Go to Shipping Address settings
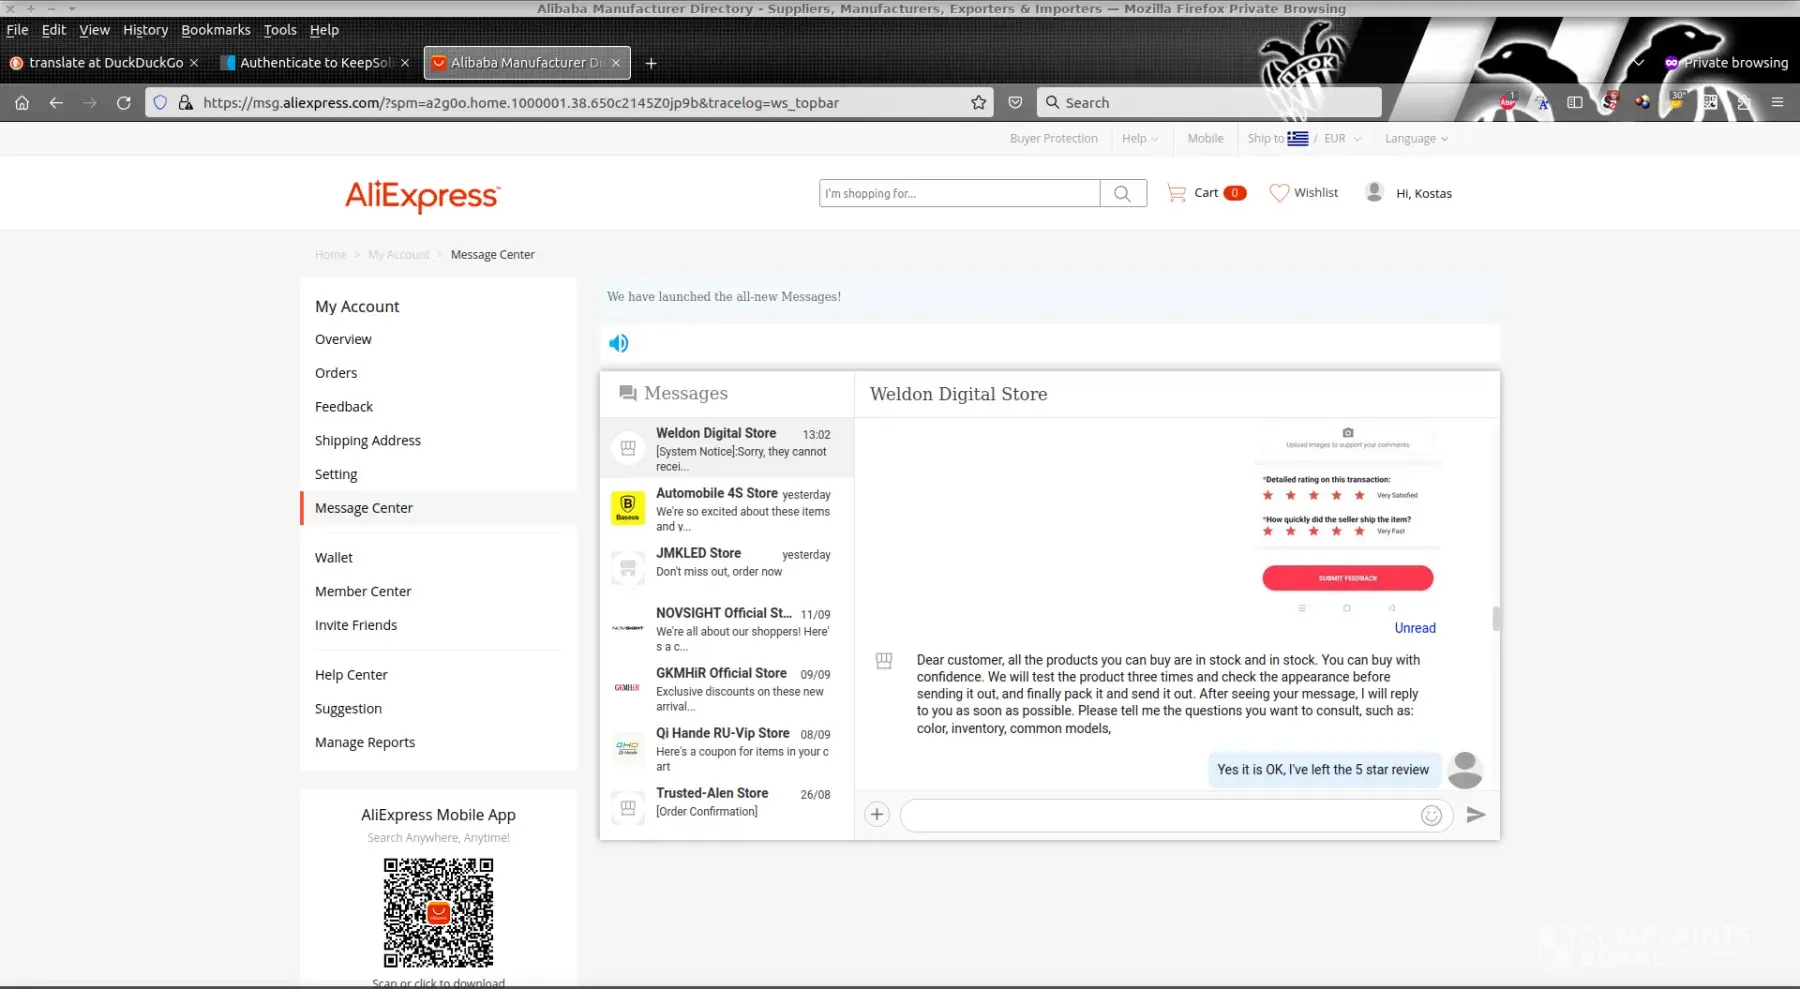This screenshot has width=1800, height=989. pos(367,441)
